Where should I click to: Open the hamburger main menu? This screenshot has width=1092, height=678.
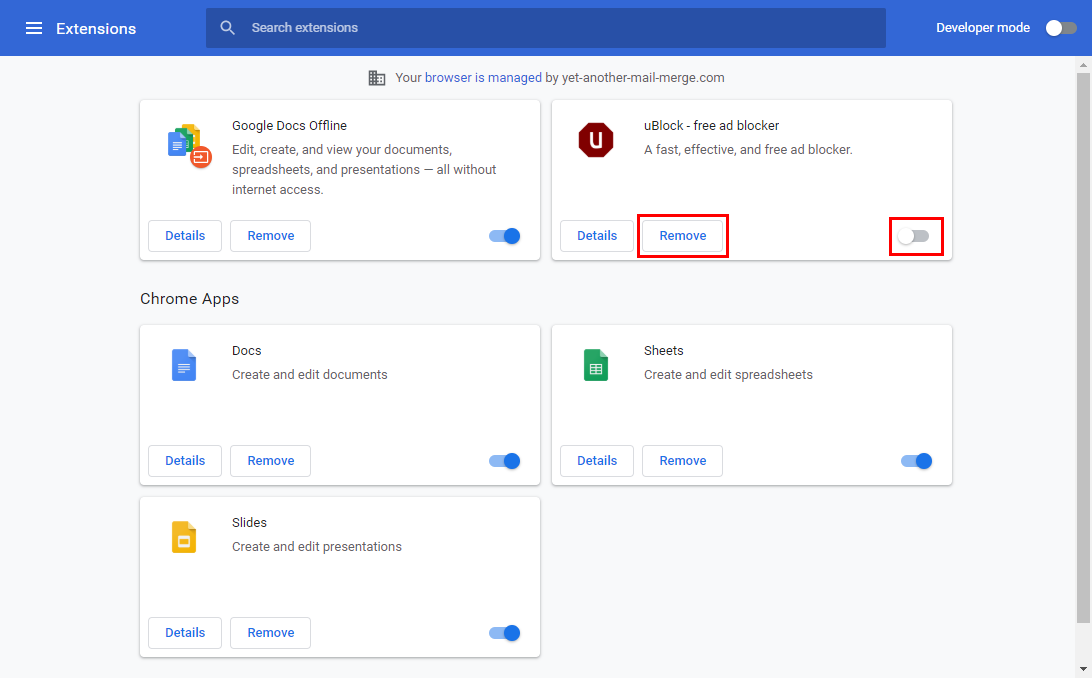(34, 28)
